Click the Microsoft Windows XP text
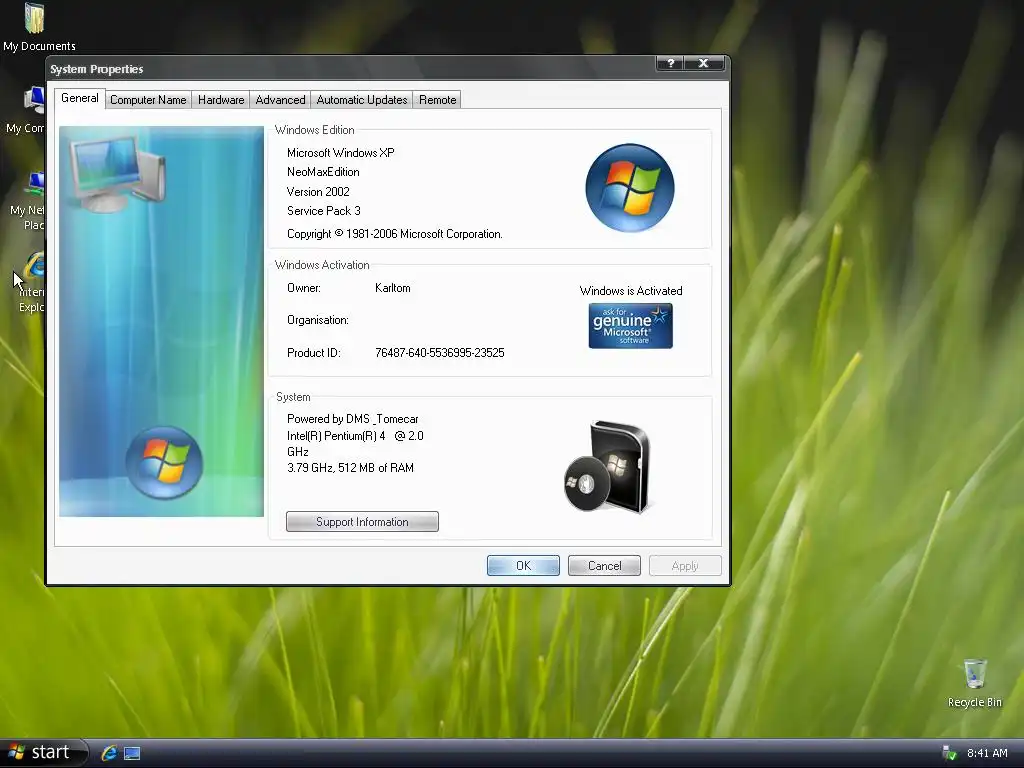The image size is (1024, 768). [340, 153]
